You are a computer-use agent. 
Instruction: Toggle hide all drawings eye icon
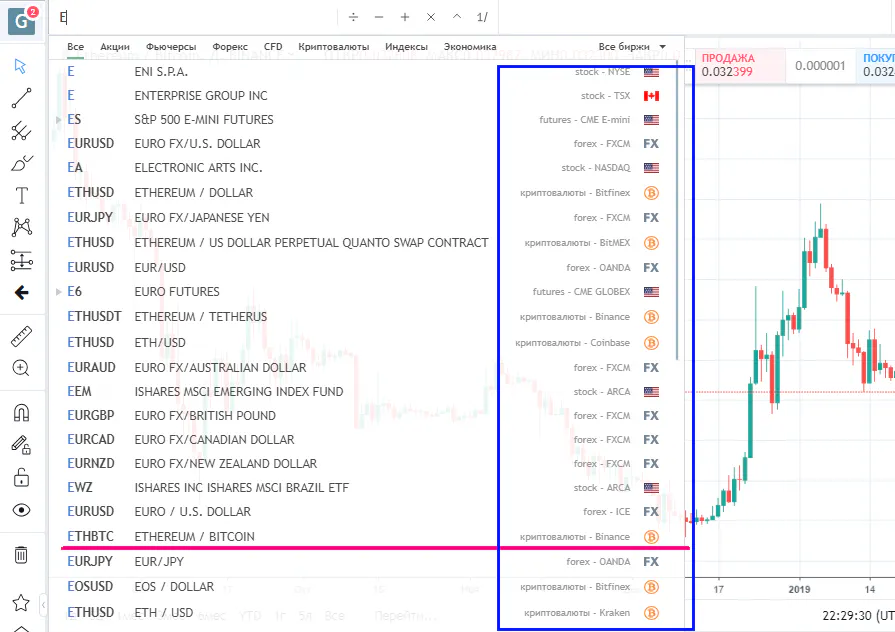[x=22, y=510]
